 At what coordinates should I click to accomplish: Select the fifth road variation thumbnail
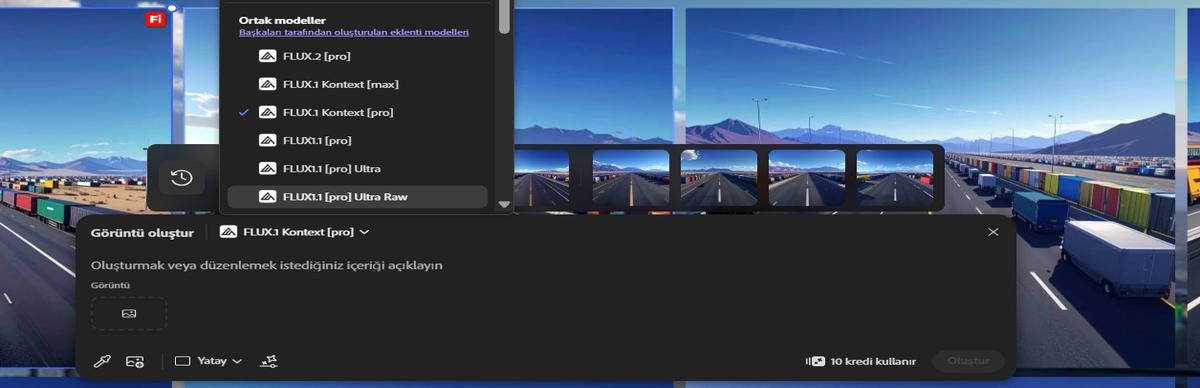coord(895,178)
